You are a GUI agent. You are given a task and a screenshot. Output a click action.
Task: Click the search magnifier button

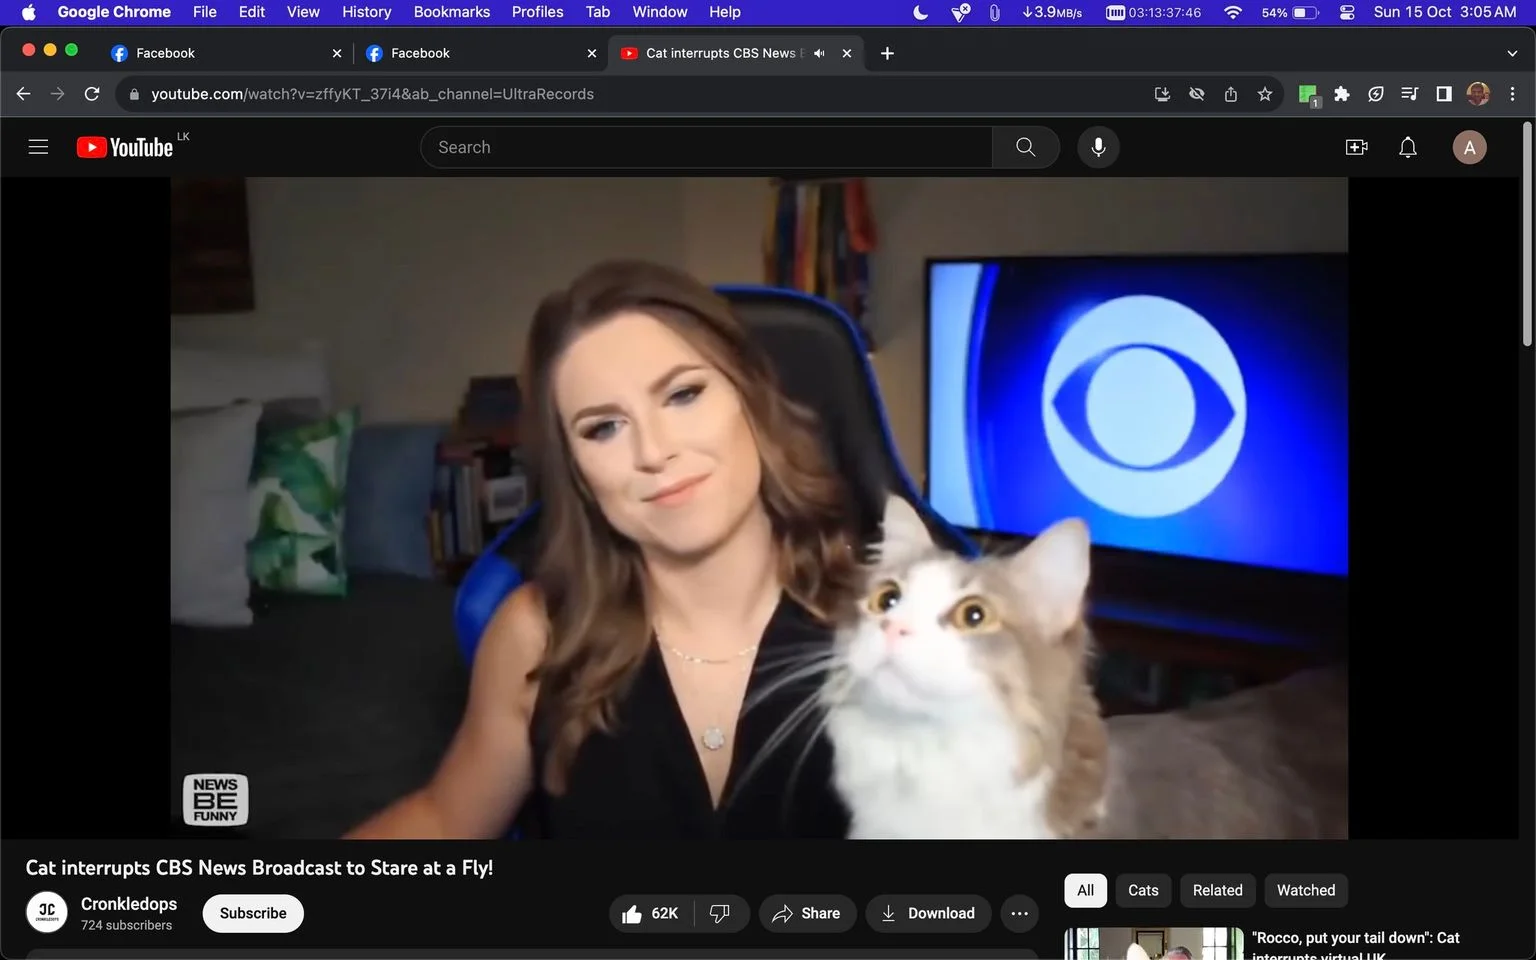[1025, 147]
